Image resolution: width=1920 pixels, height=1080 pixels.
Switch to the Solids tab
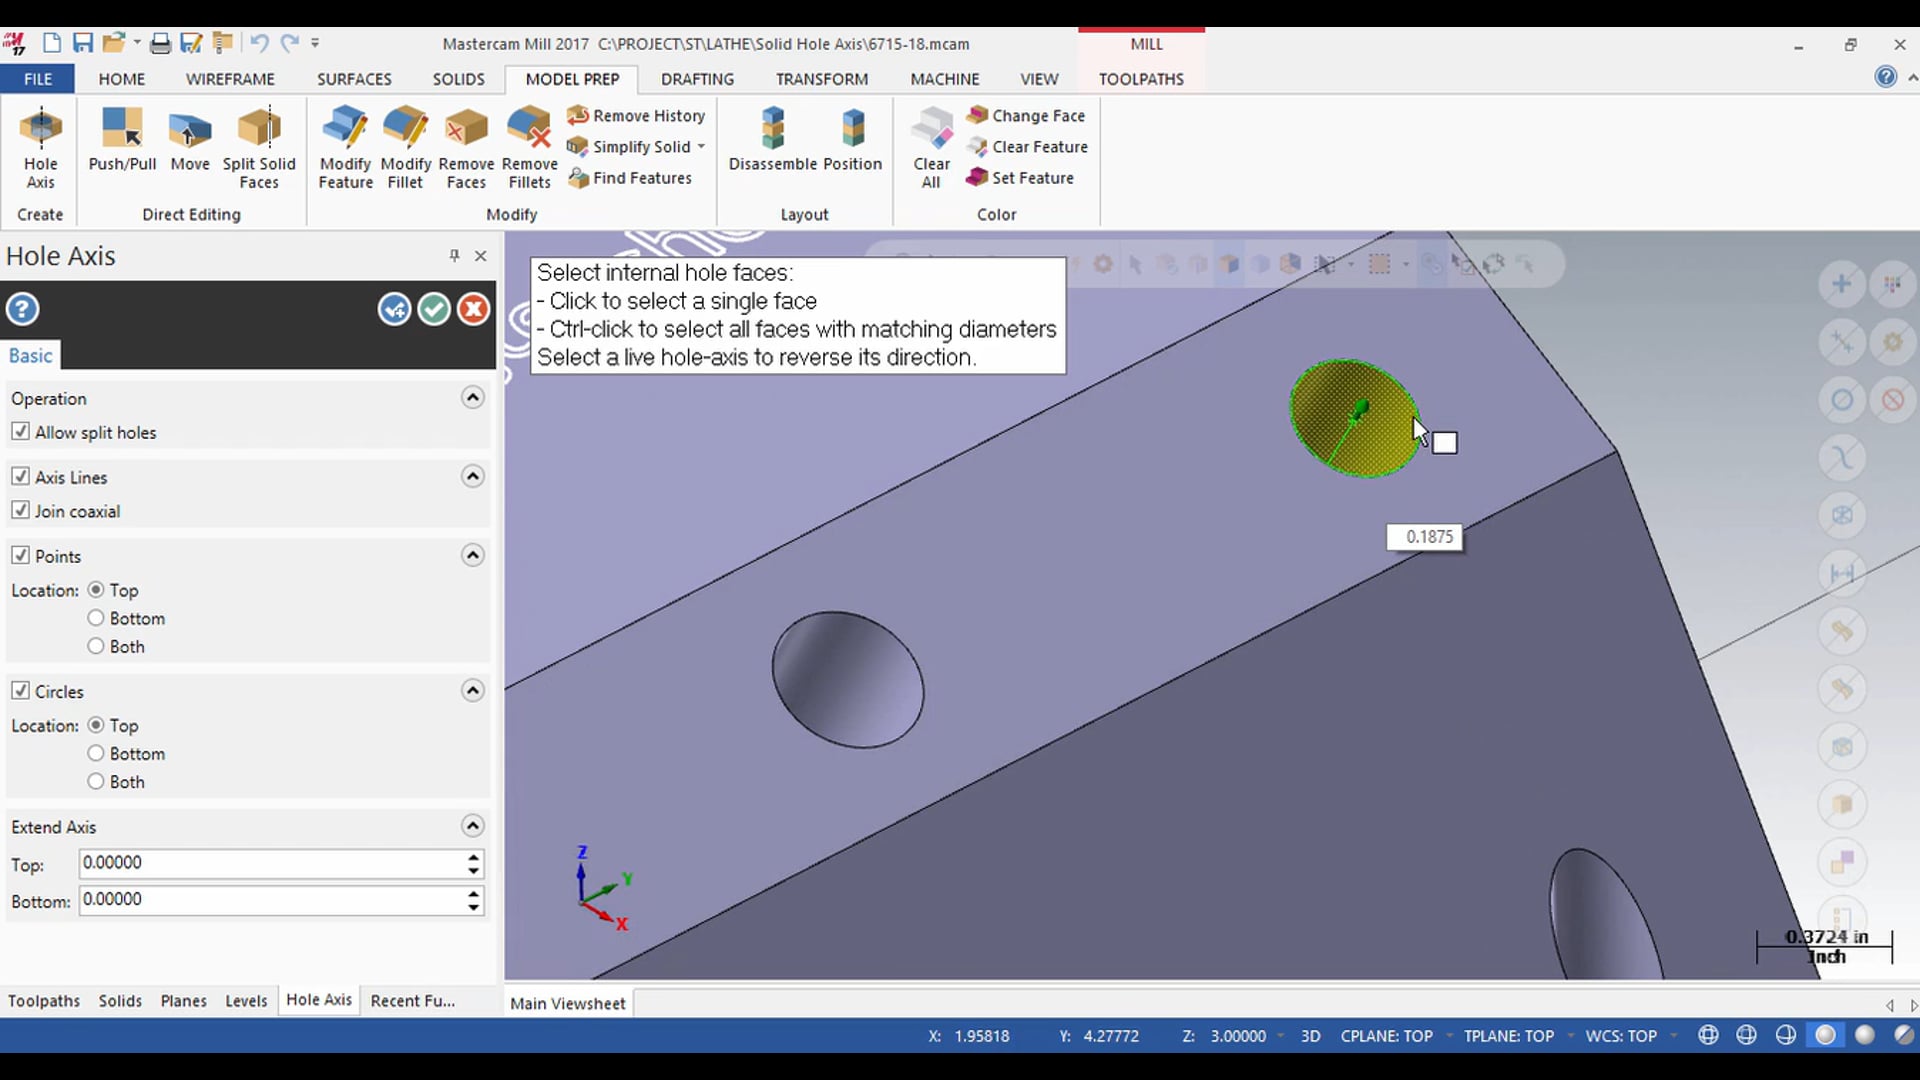[120, 1000]
